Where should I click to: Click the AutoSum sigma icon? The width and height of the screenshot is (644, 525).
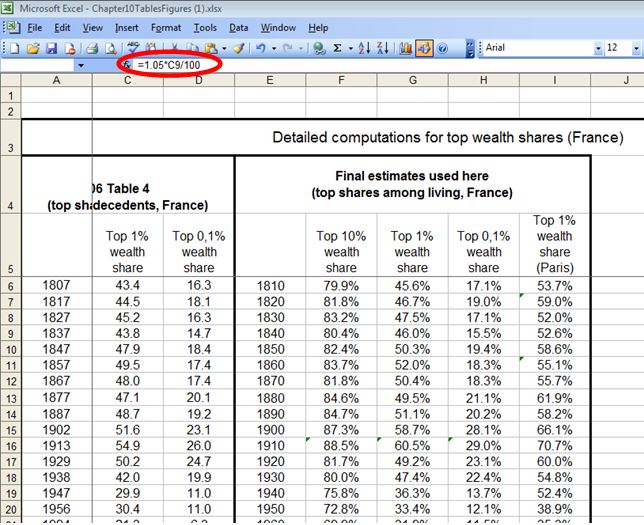point(337,48)
